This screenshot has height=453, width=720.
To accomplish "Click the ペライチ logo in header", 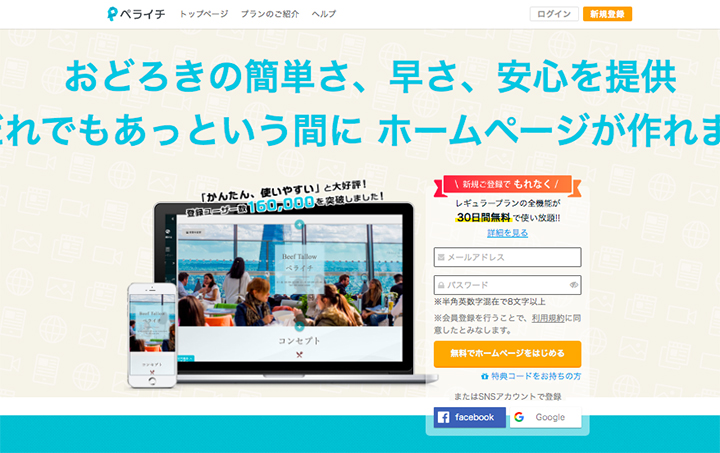I will pyautogui.click(x=136, y=14).
